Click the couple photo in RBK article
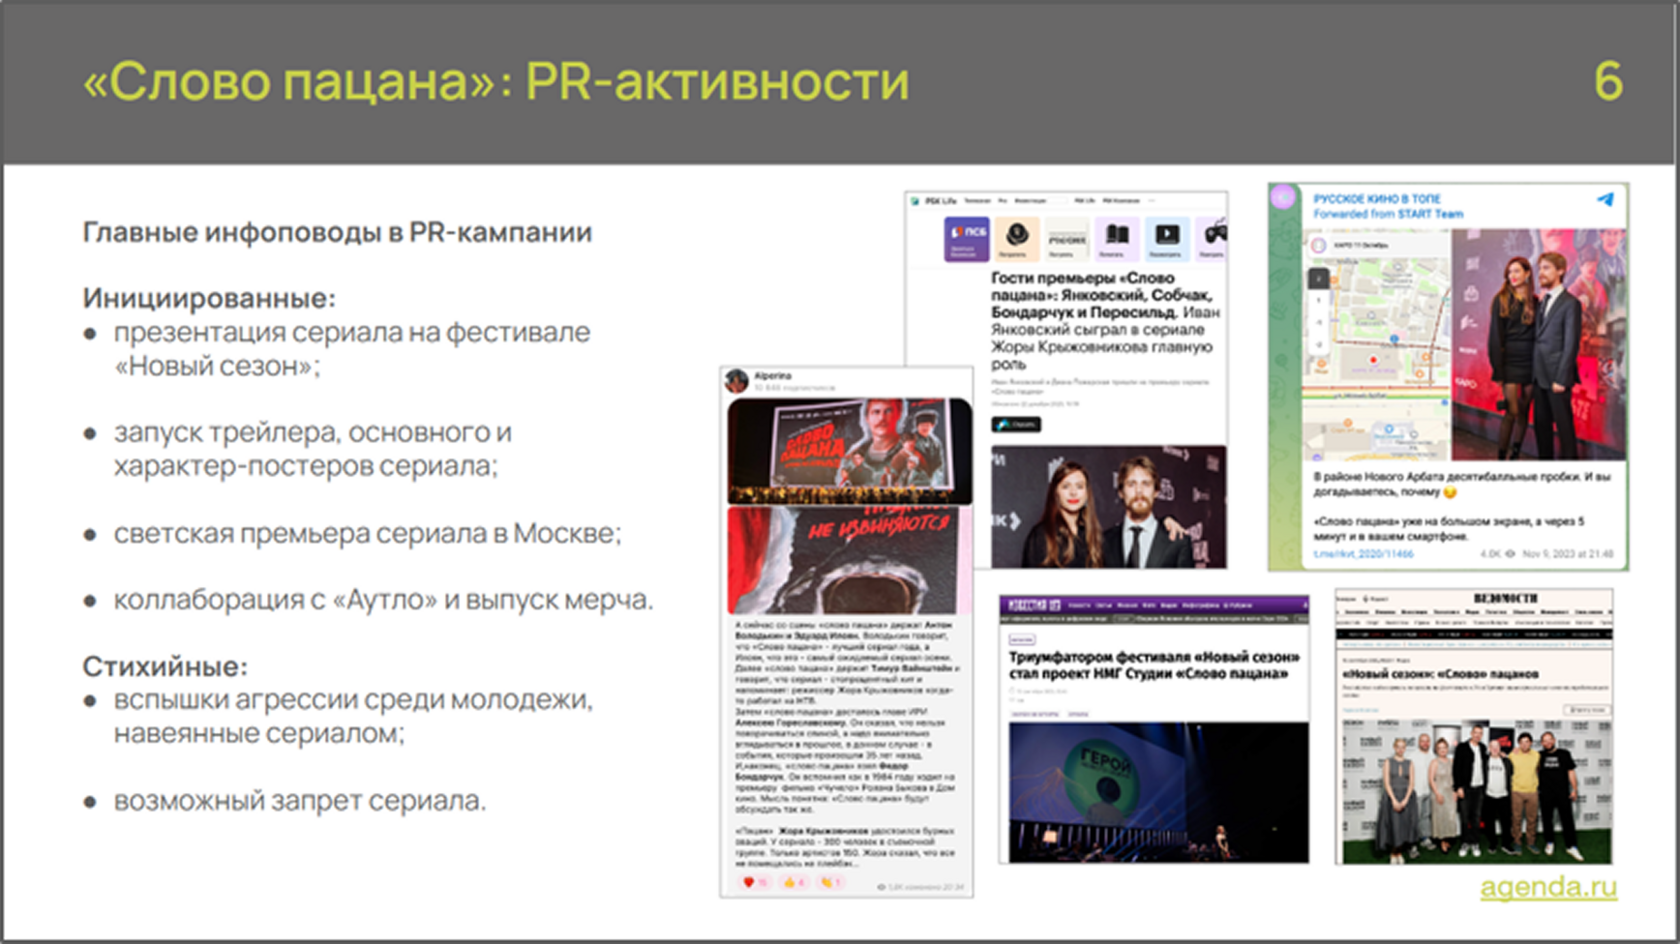The width and height of the screenshot is (1680, 944). 1108,507
